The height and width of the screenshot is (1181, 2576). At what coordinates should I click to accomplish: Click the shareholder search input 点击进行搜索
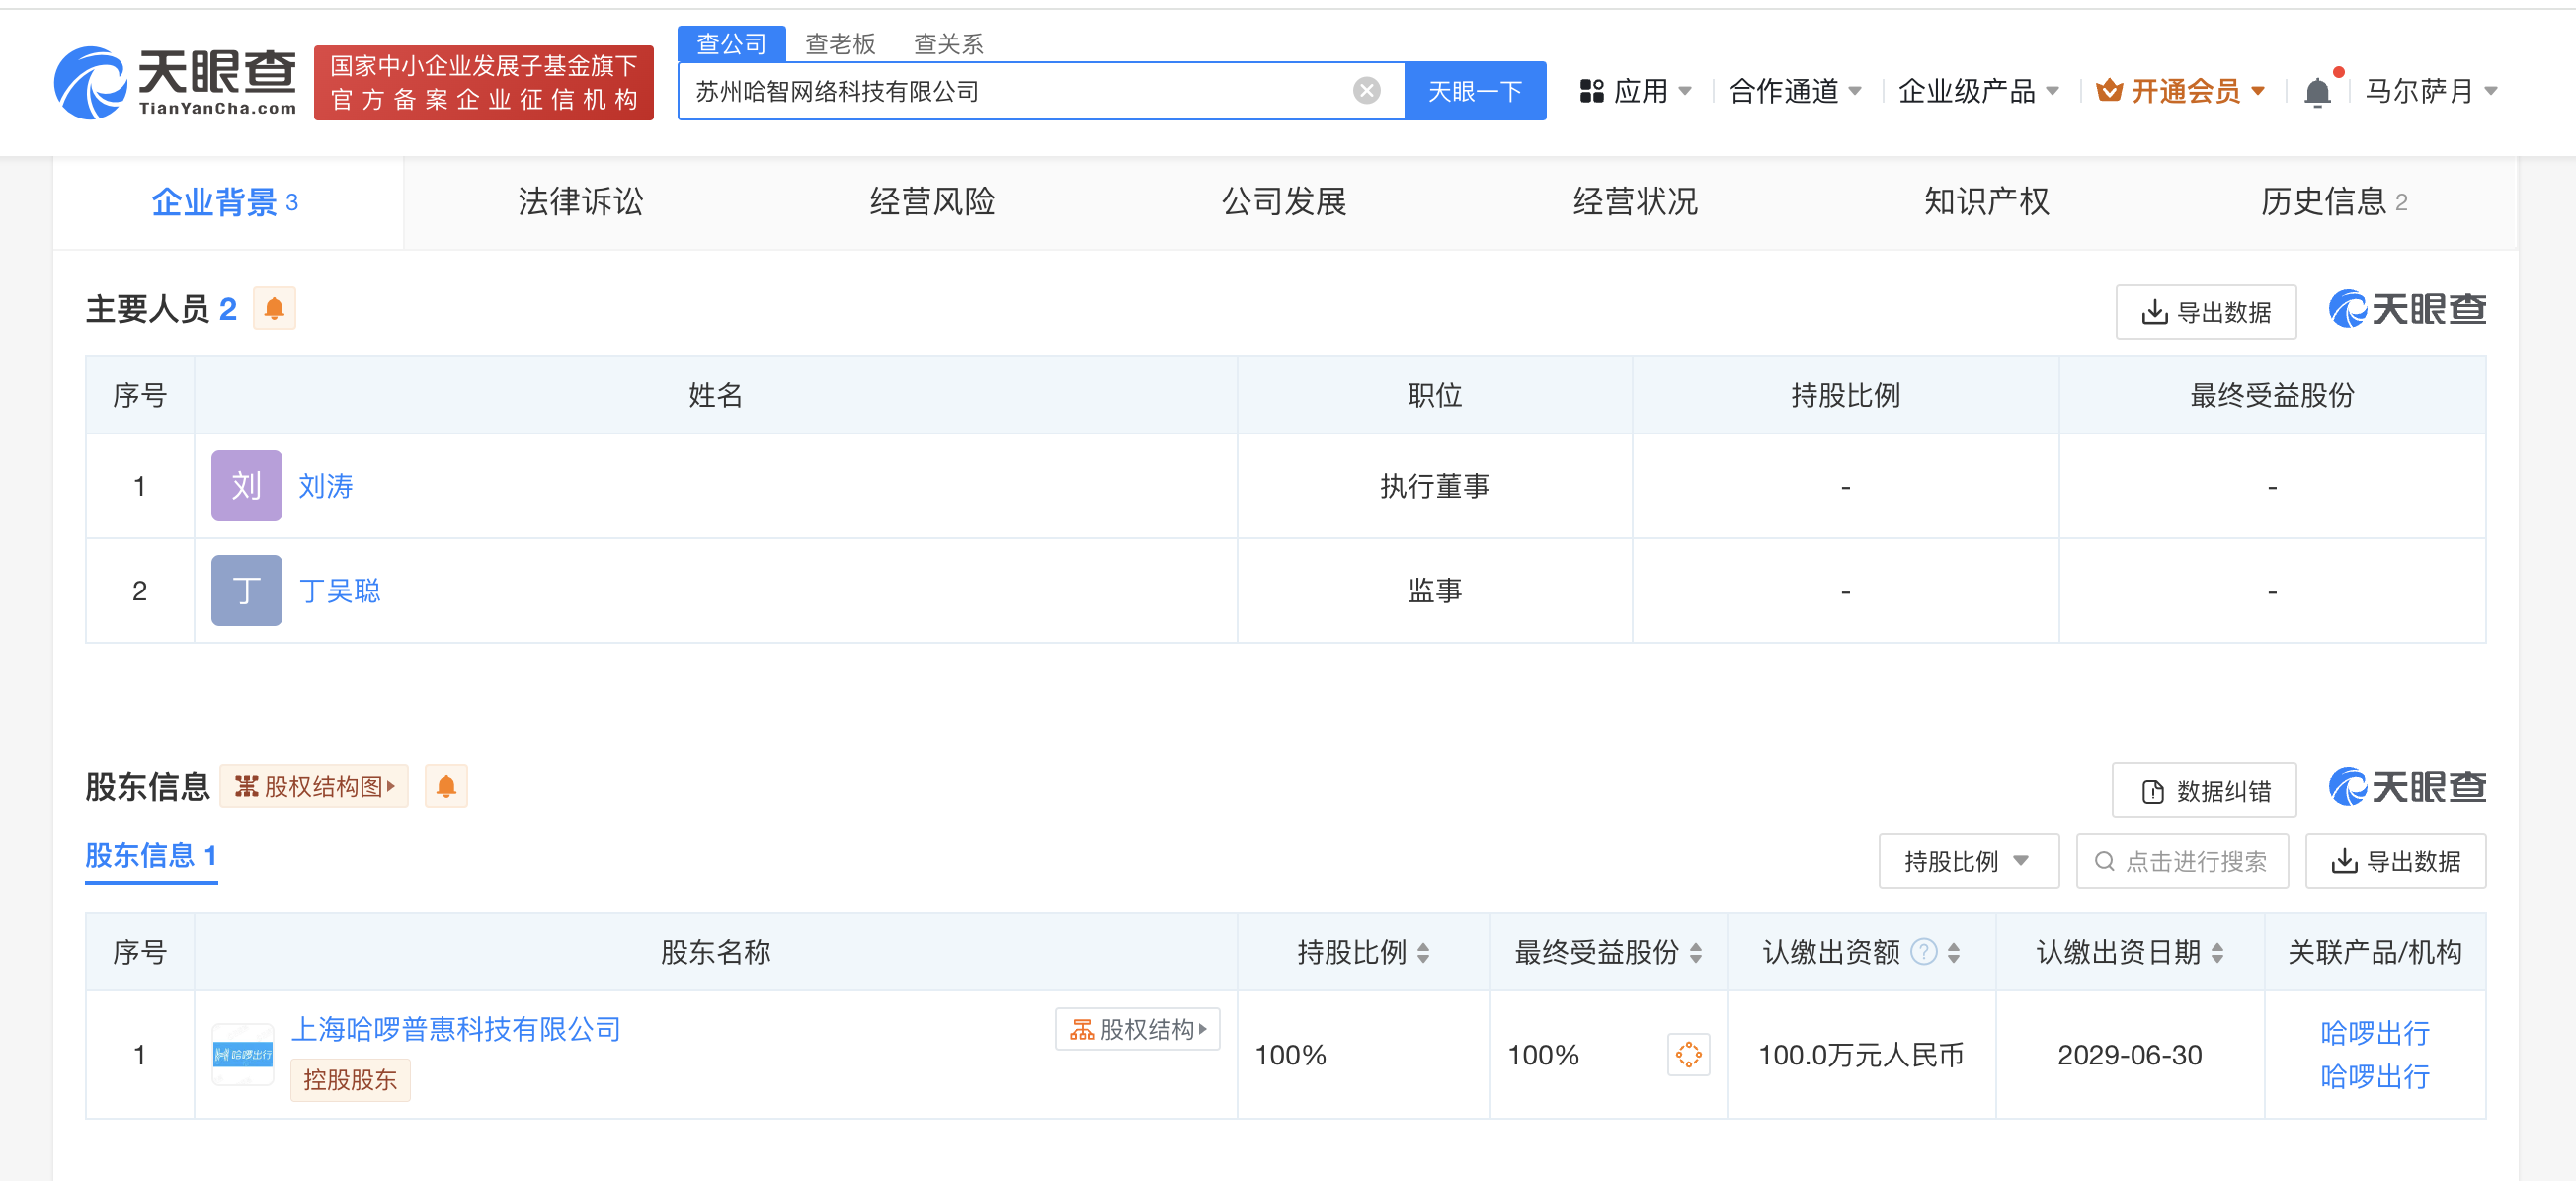[2182, 861]
